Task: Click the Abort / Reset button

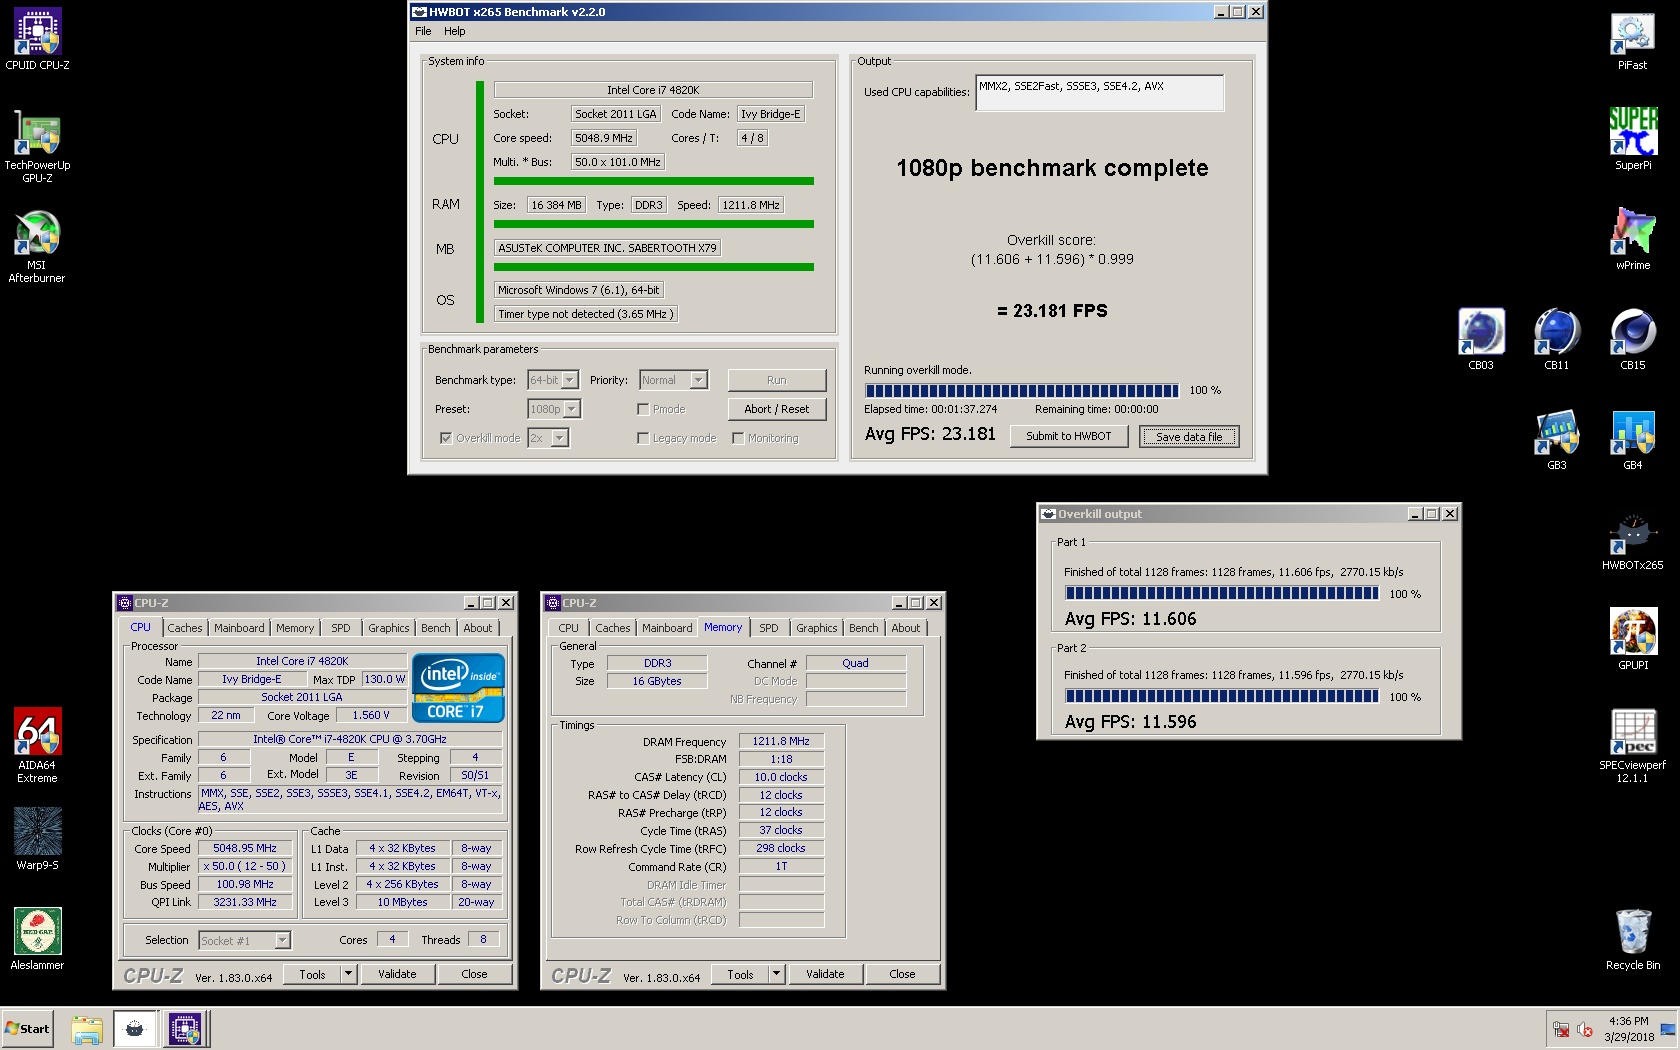Action: 777,409
